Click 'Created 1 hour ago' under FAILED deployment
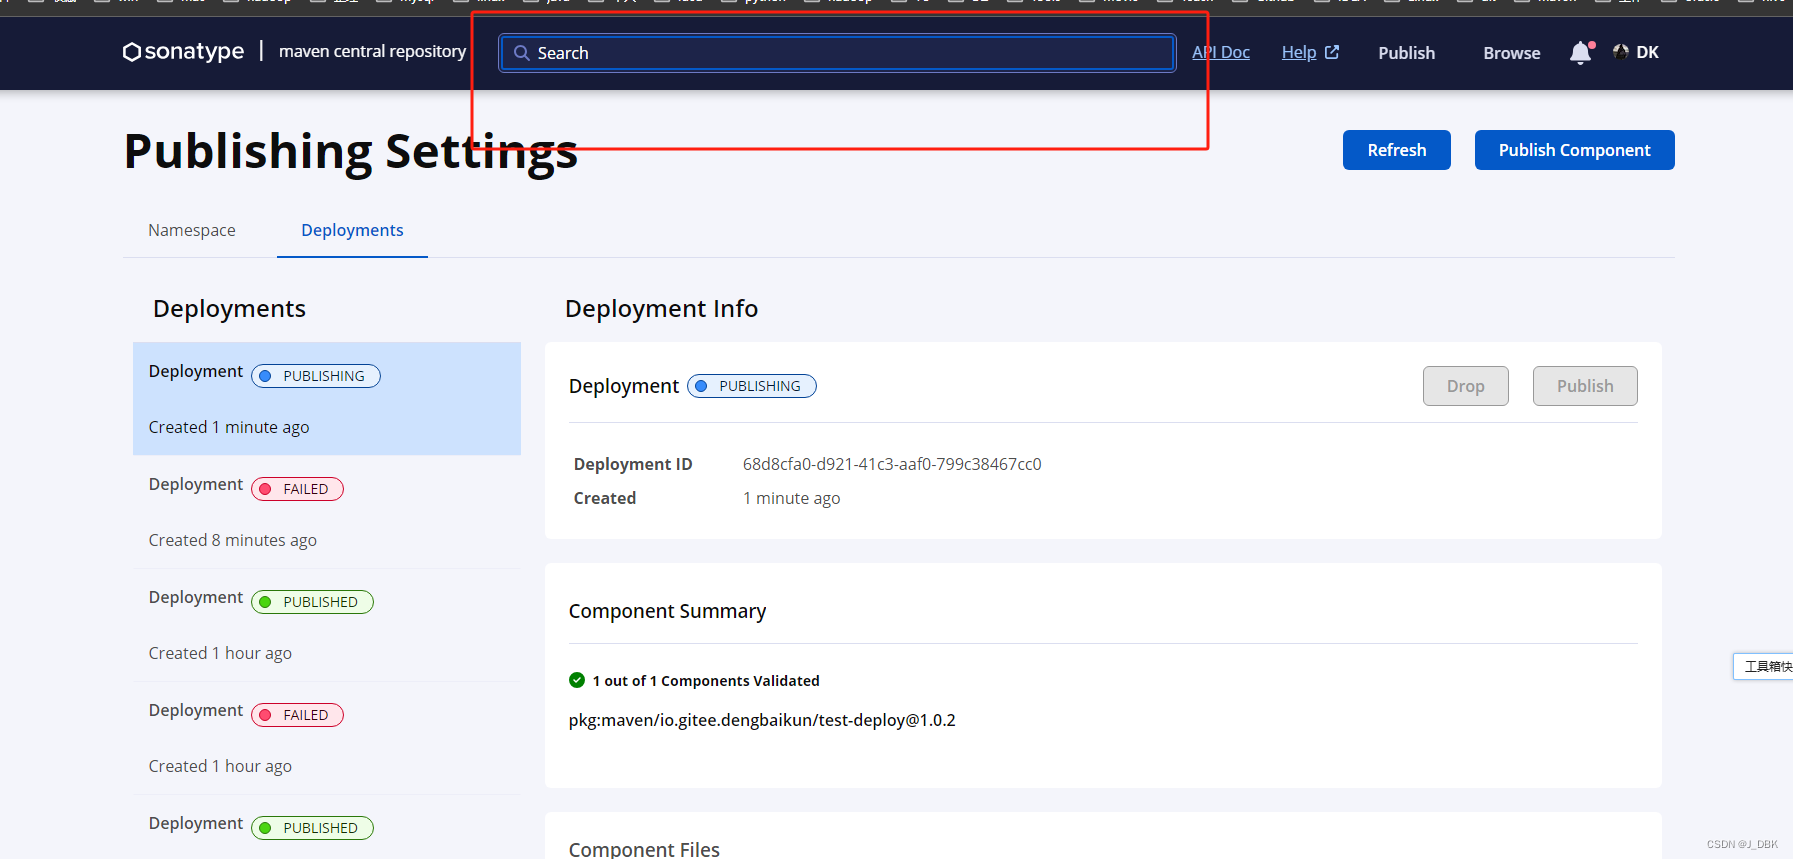This screenshot has width=1793, height=859. (x=220, y=766)
